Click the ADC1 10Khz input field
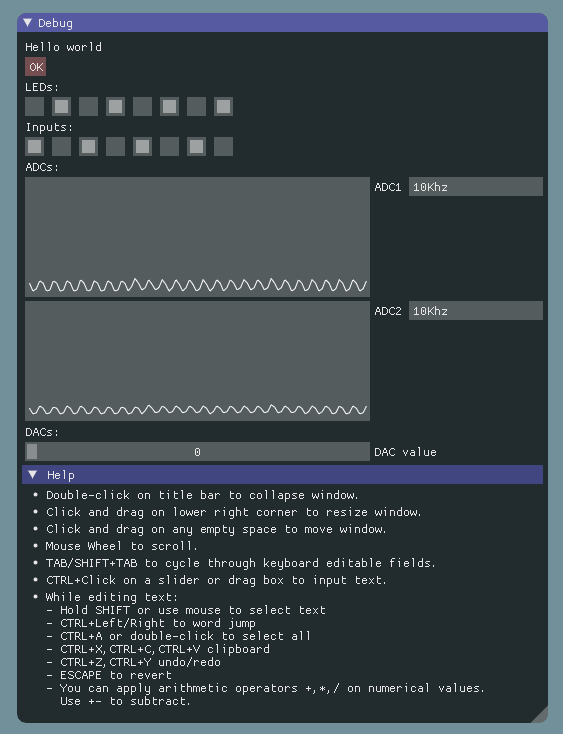Viewport: 563px width, 734px height. tap(476, 187)
